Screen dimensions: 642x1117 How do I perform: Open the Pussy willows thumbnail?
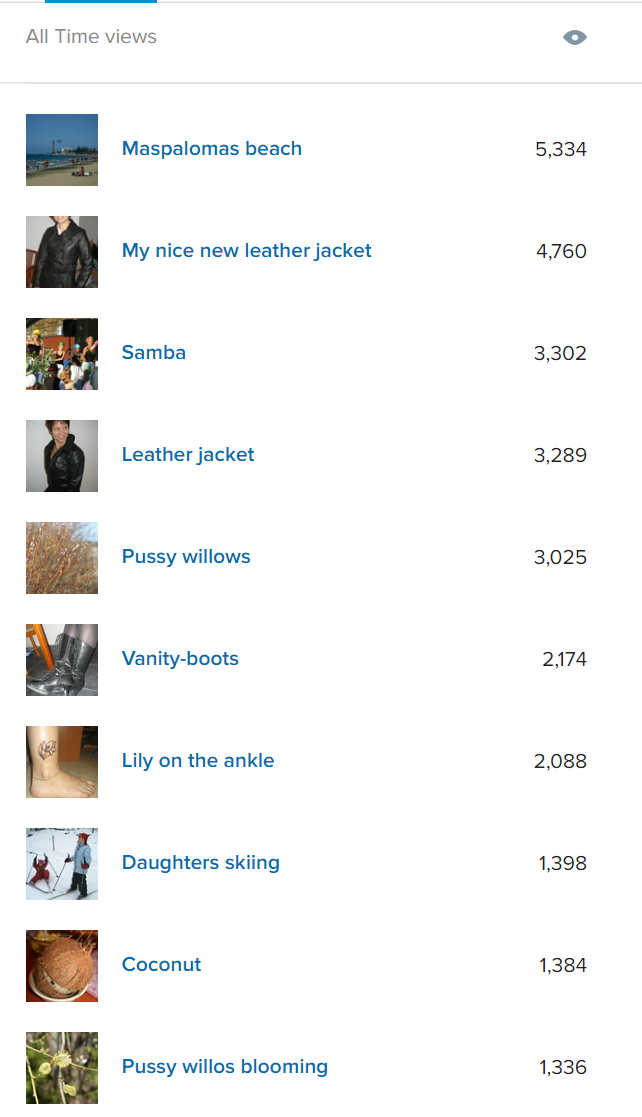coord(62,558)
